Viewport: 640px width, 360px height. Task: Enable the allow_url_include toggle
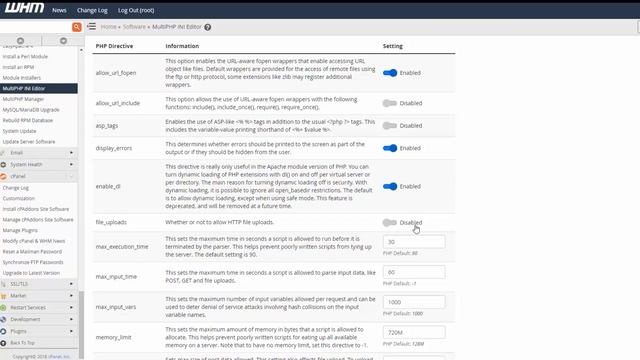pos(390,103)
